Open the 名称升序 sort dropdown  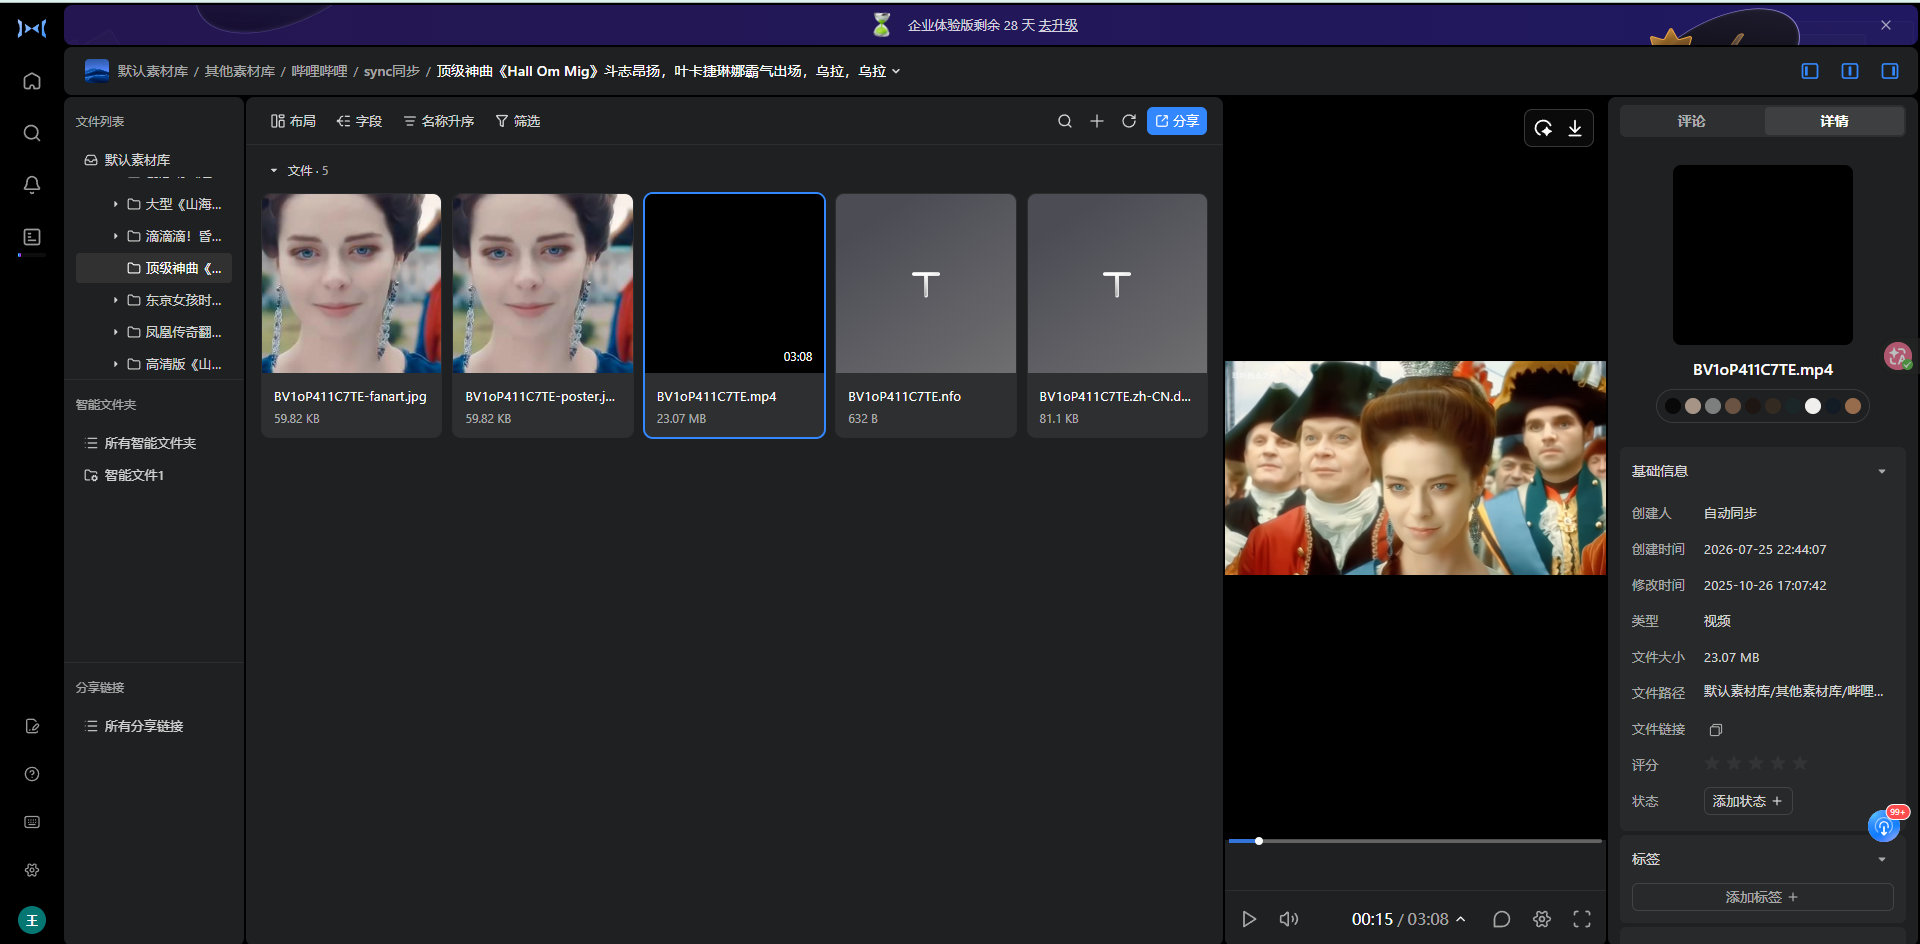click(x=439, y=121)
